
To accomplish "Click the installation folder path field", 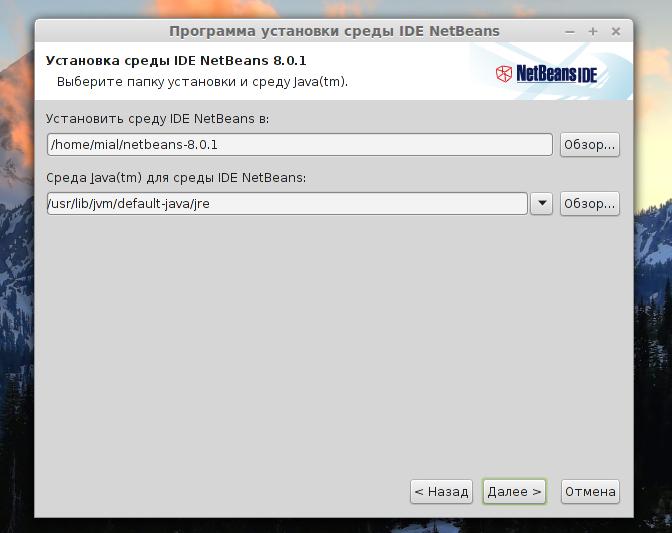I will 300,144.
